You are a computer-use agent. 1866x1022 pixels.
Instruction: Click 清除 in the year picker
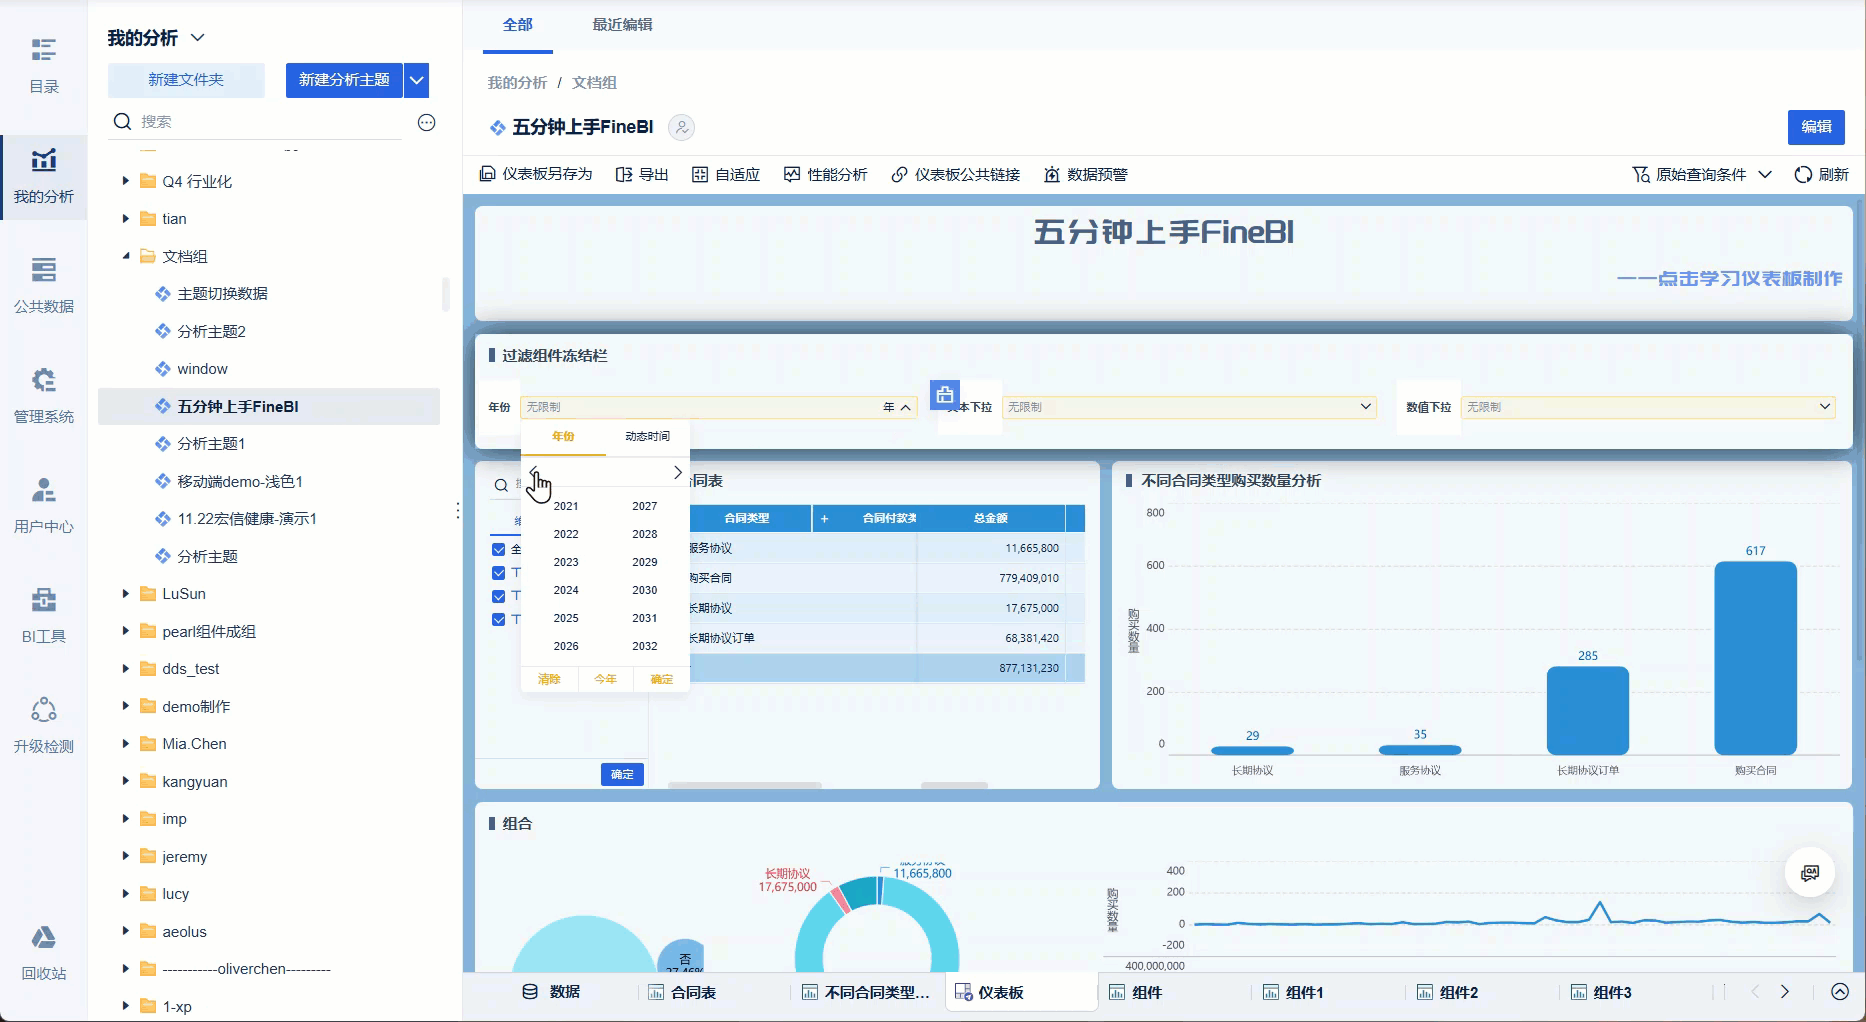click(549, 679)
